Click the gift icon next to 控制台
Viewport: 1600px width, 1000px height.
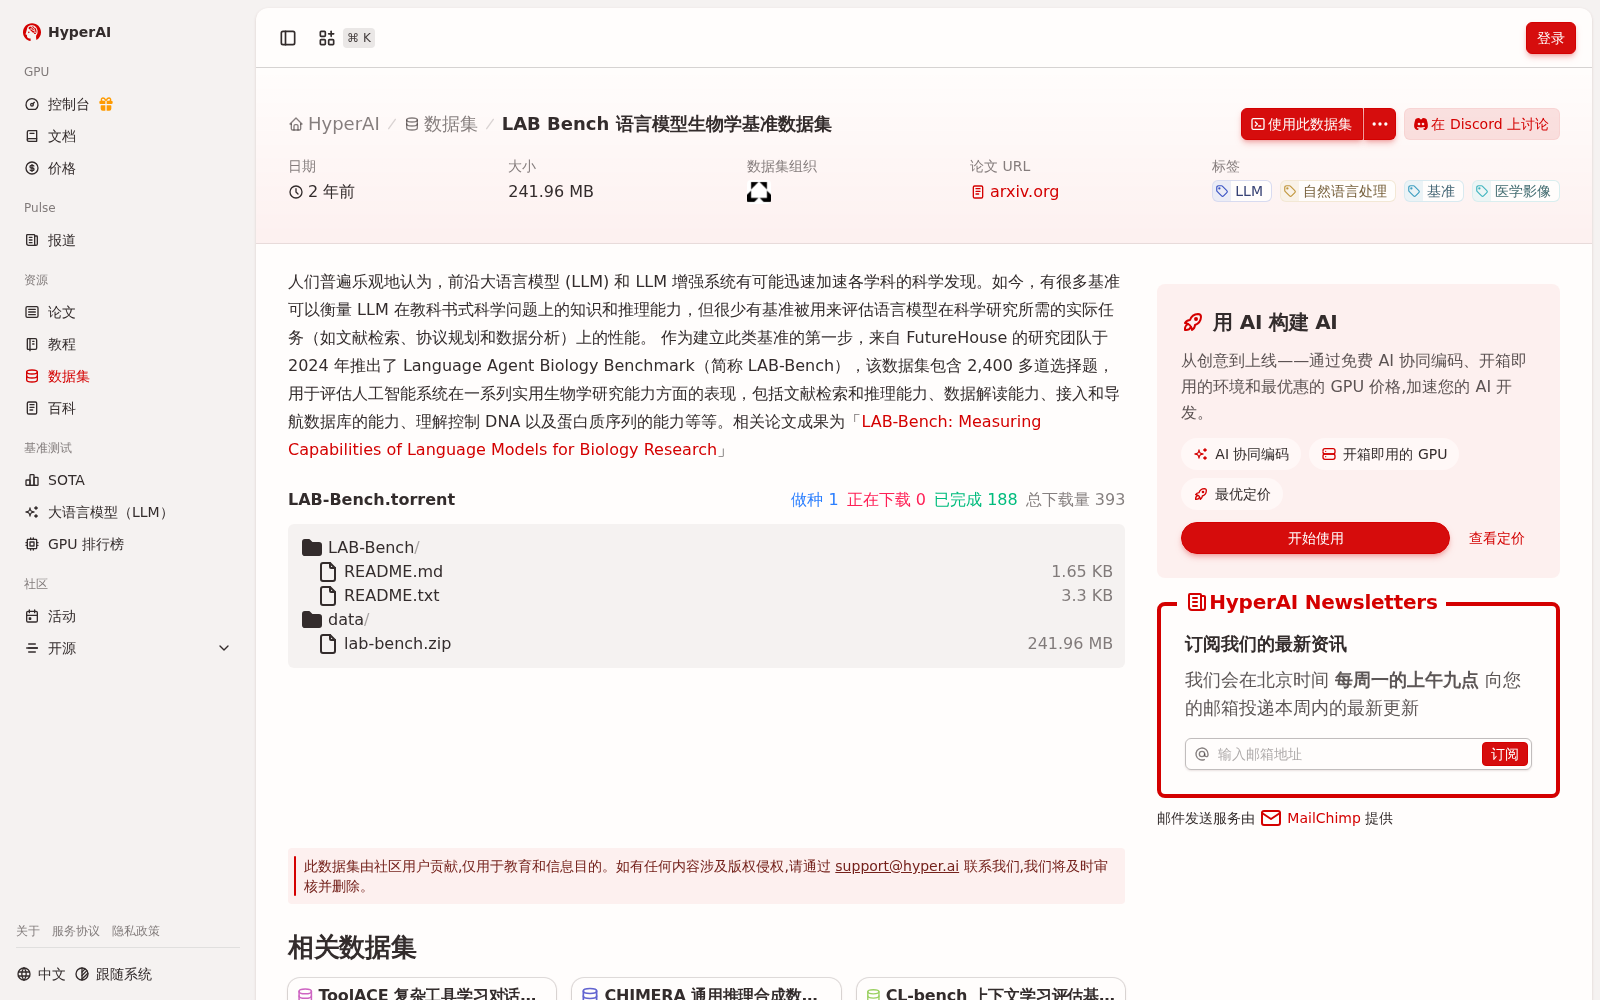coord(106,104)
